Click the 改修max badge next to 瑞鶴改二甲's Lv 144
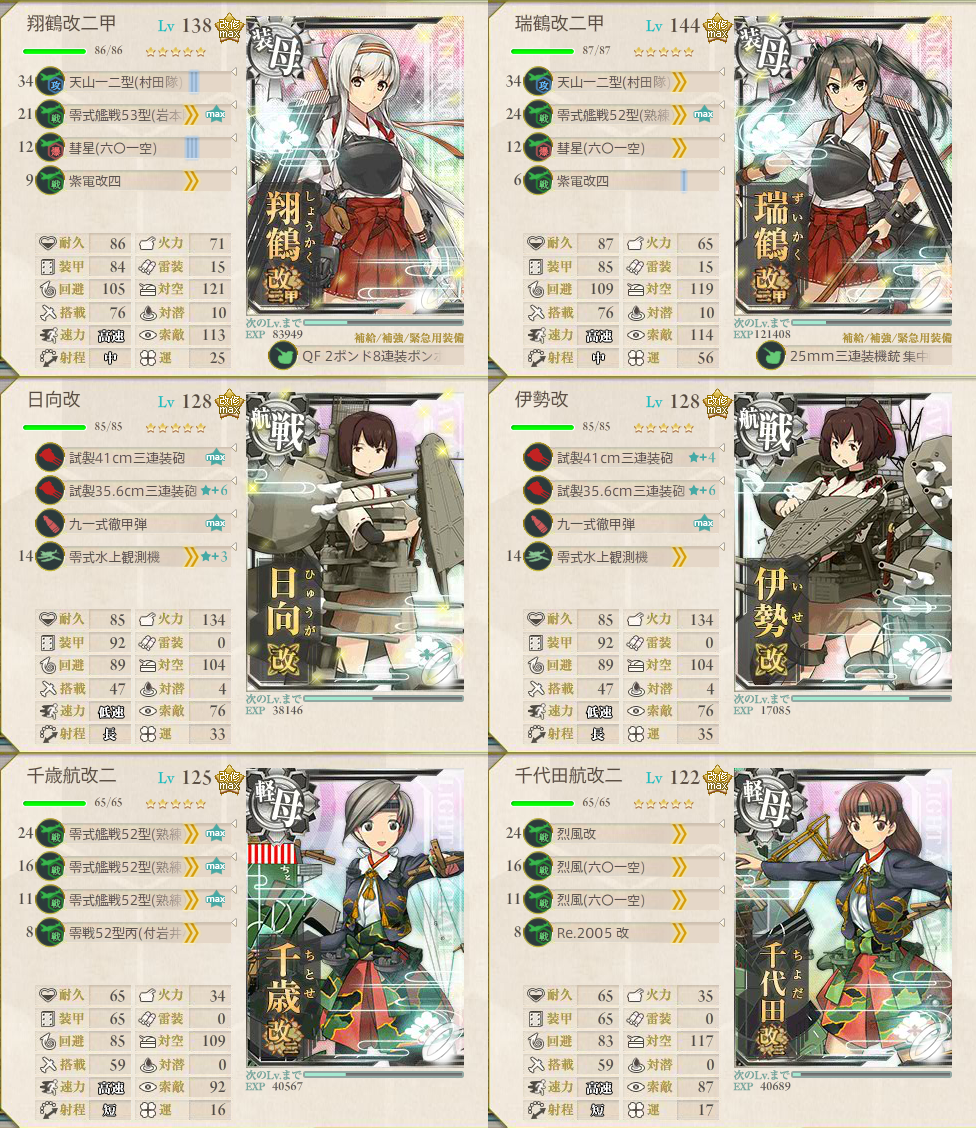 pyautogui.click(x=717, y=29)
